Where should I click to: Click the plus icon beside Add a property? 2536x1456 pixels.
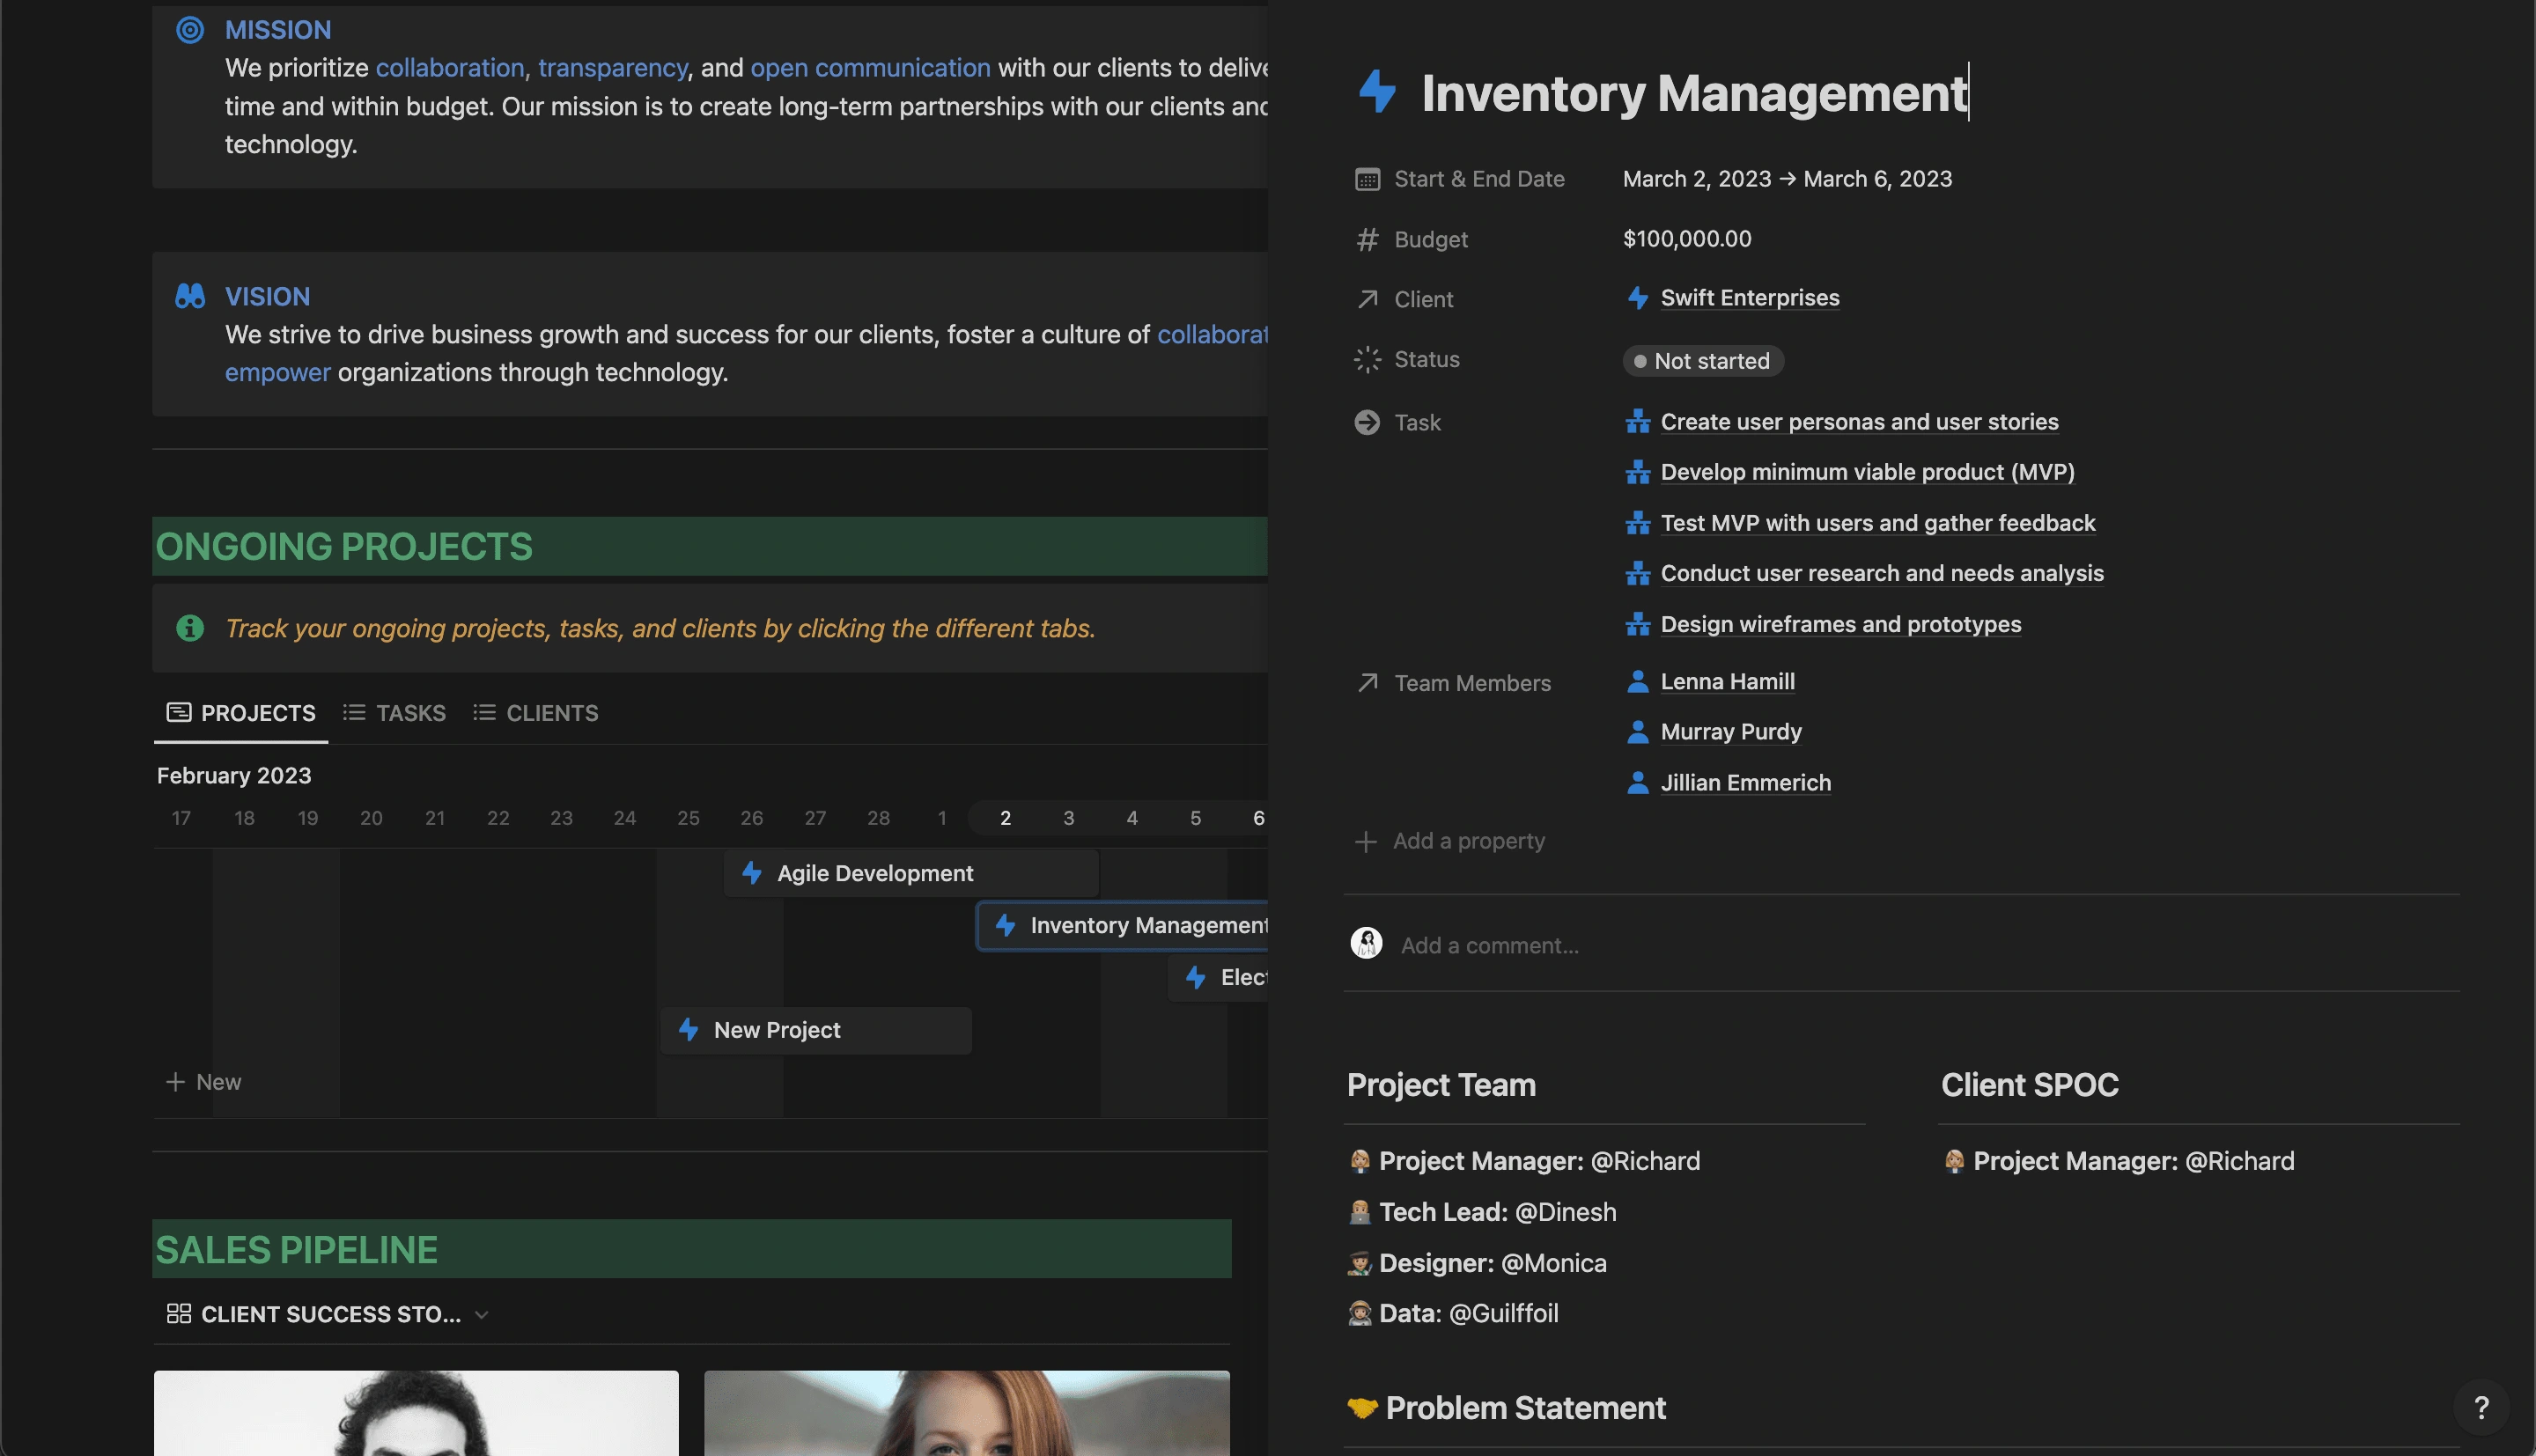pos(1366,841)
